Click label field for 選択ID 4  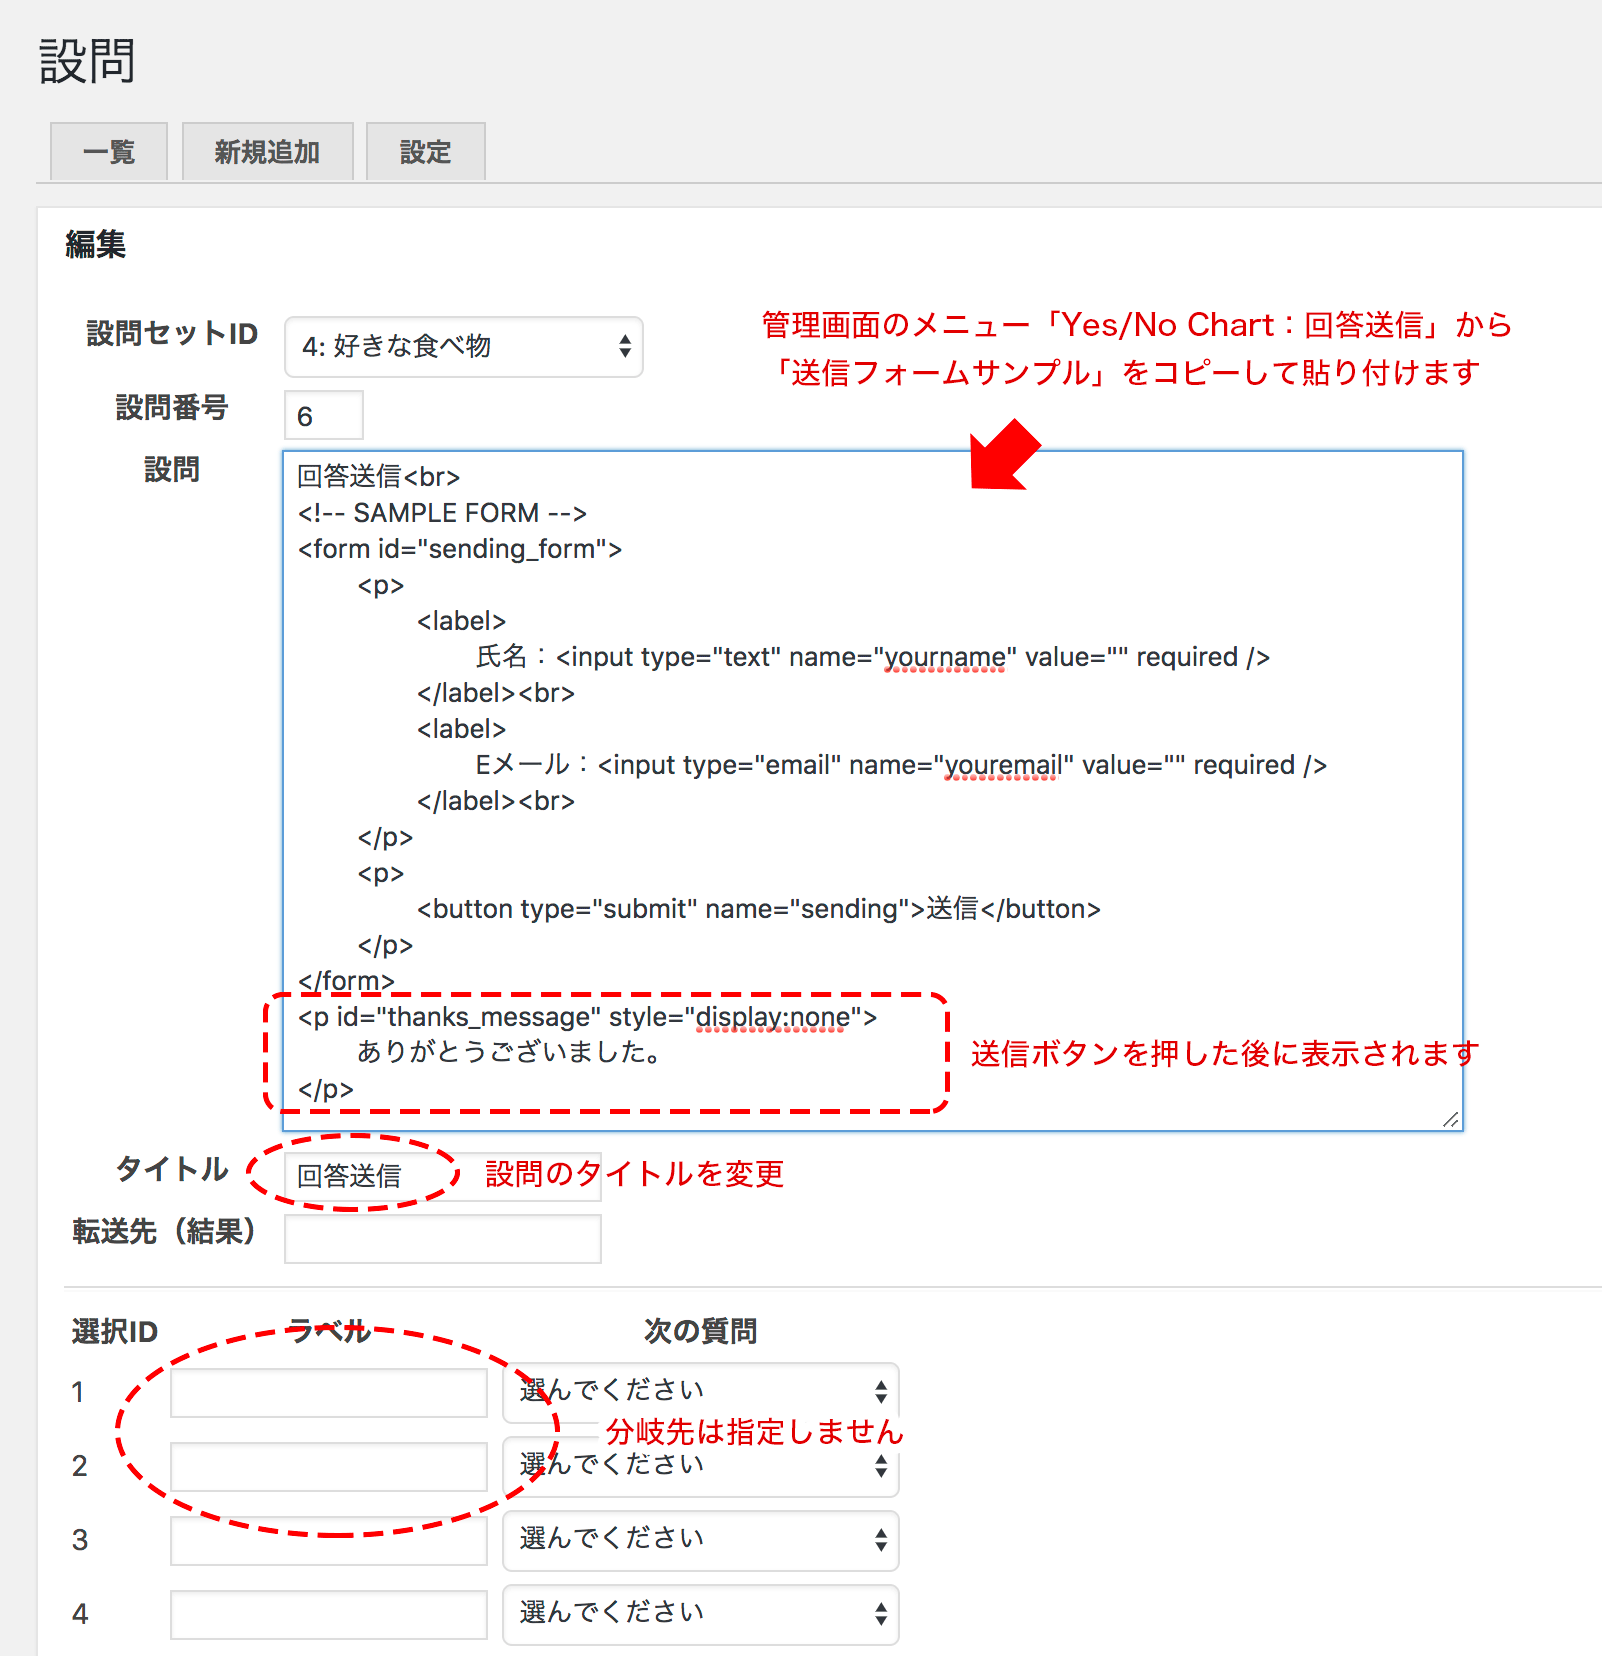328,1615
